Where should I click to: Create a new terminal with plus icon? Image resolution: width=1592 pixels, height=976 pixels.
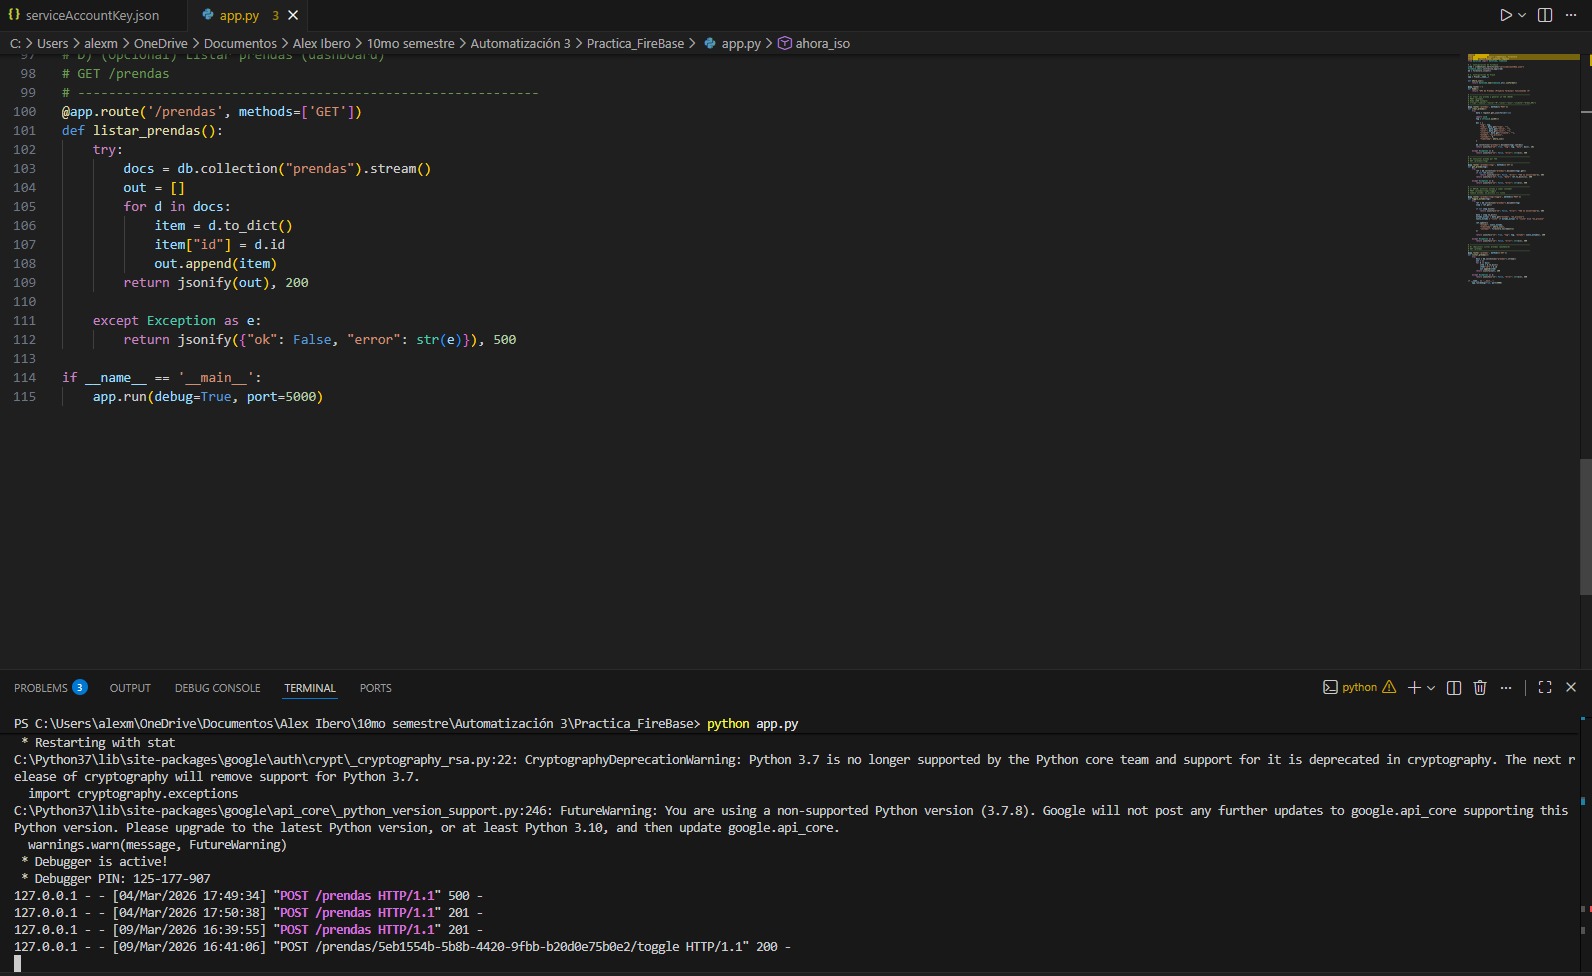pyautogui.click(x=1414, y=687)
